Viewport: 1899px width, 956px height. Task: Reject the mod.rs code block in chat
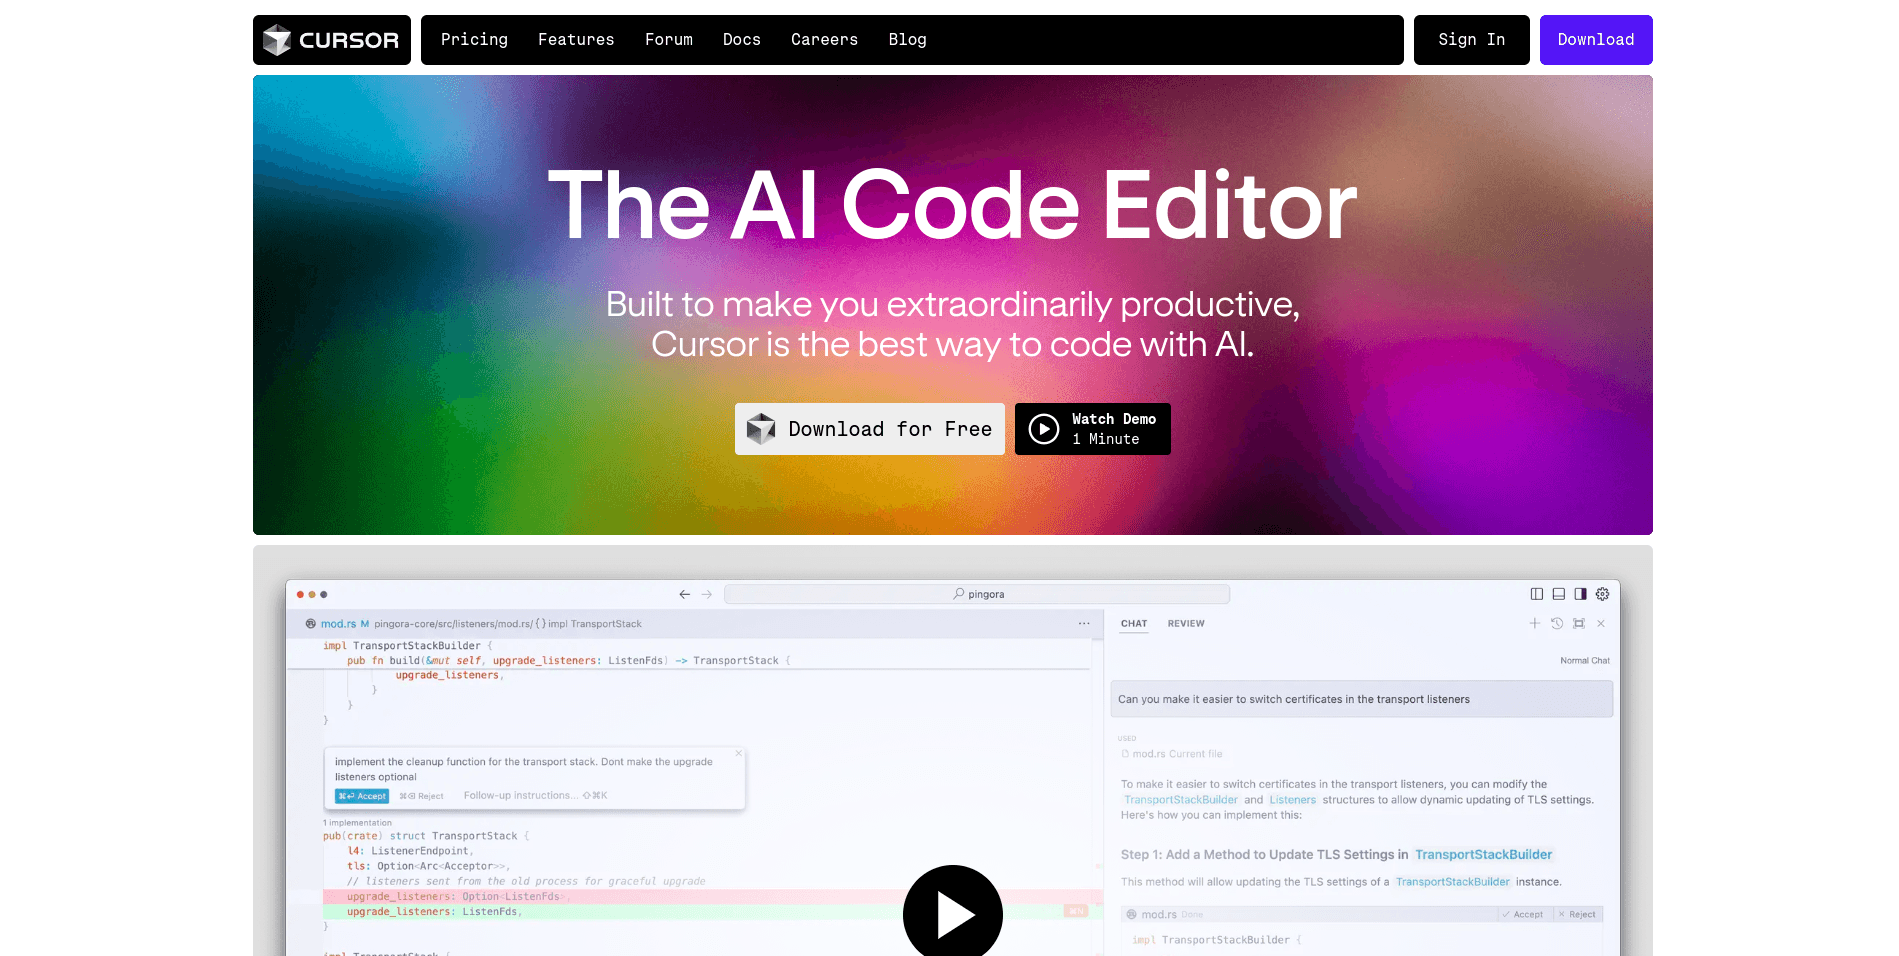[1577, 915]
